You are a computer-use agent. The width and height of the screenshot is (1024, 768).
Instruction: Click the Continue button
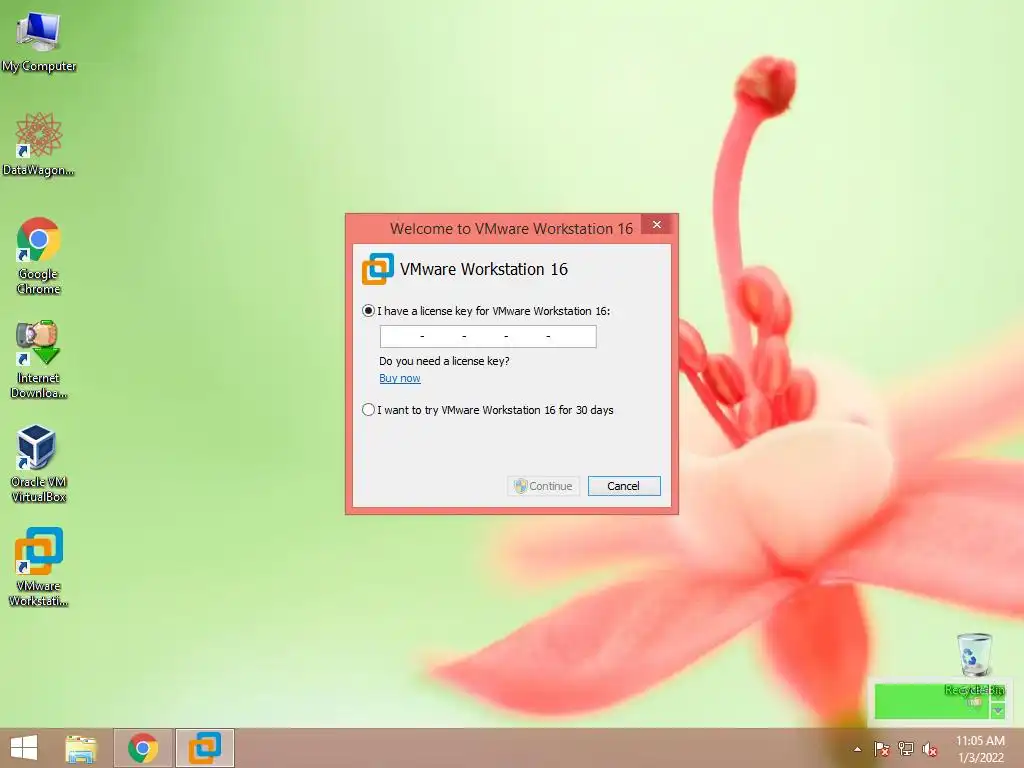543,486
